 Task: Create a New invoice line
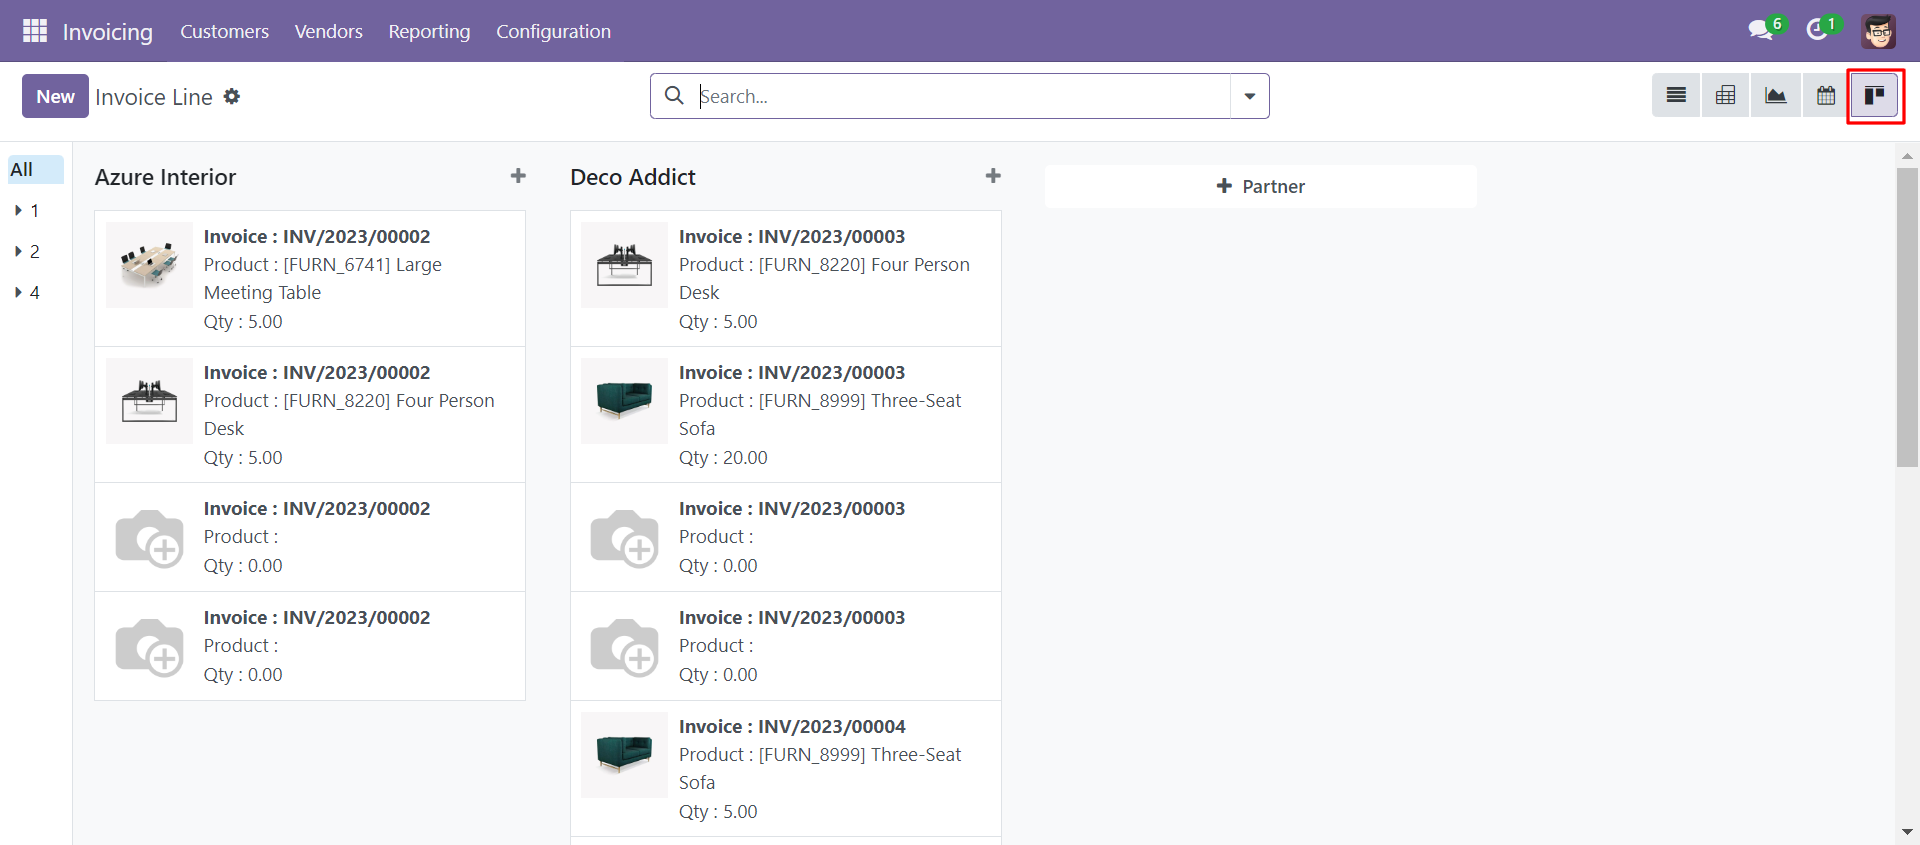click(x=55, y=96)
